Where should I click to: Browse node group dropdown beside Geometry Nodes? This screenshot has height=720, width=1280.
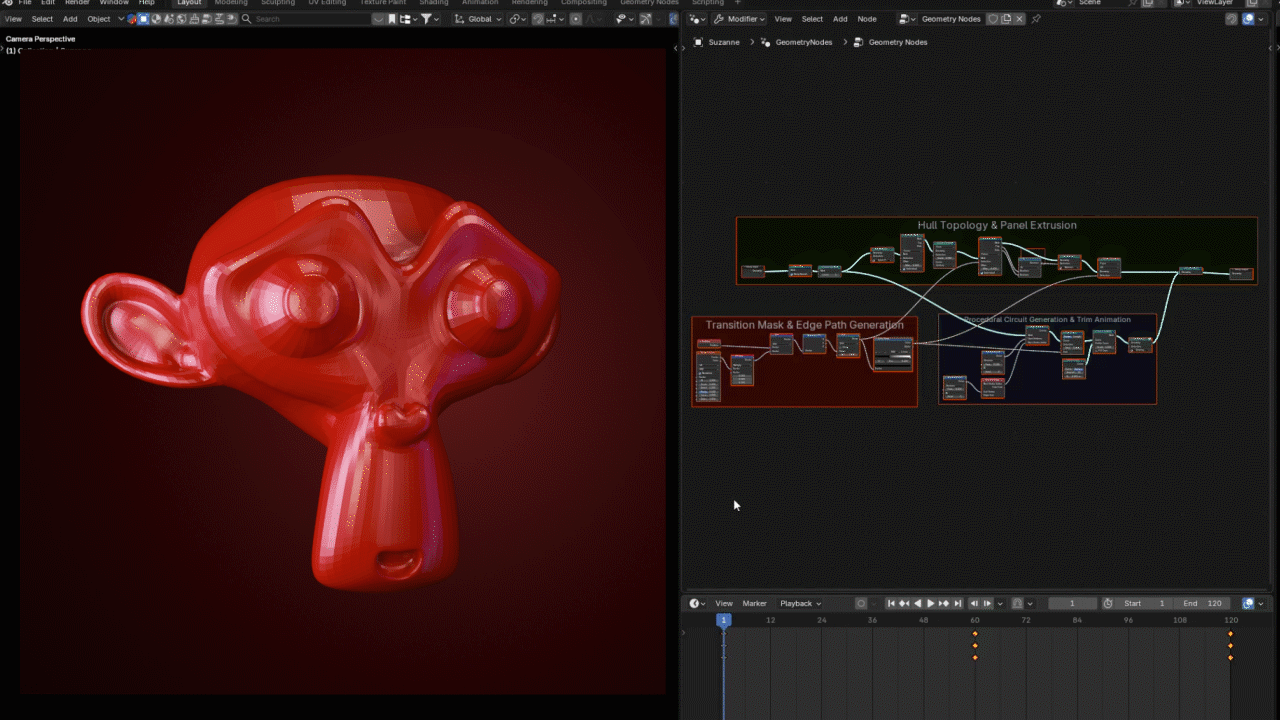(x=907, y=19)
